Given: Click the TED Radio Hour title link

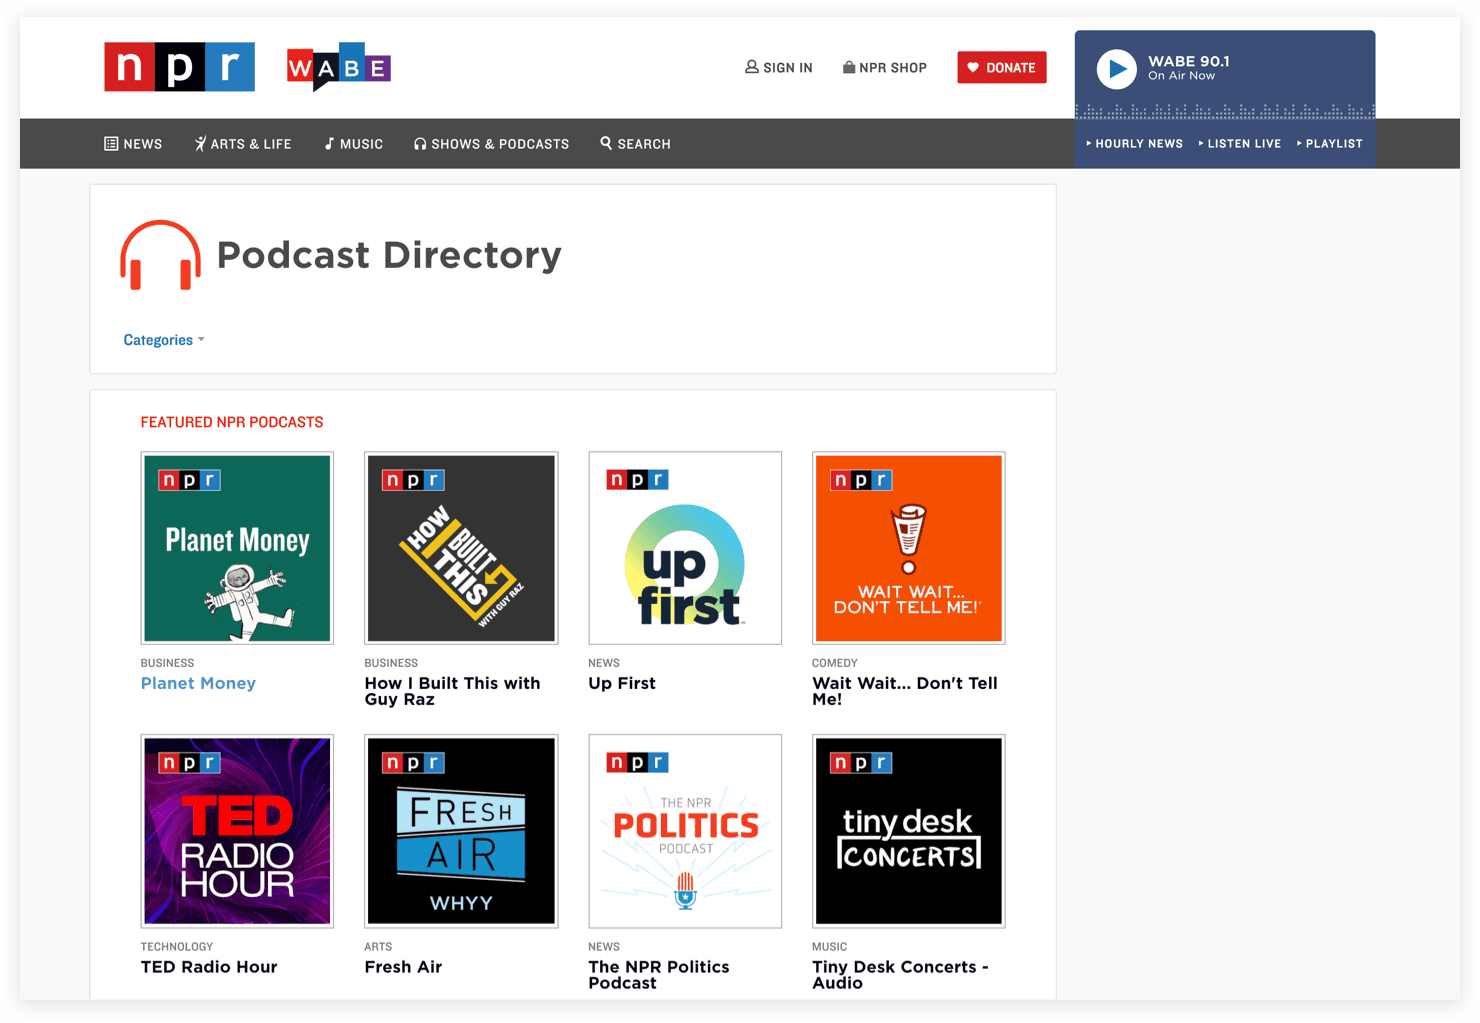Looking at the screenshot, I should point(209,967).
